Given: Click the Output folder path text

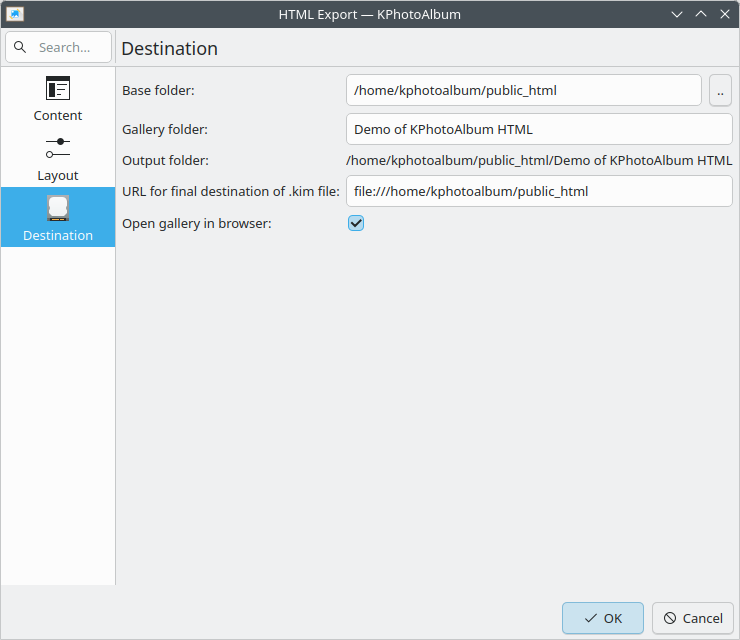Looking at the screenshot, I should click(x=539, y=160).
